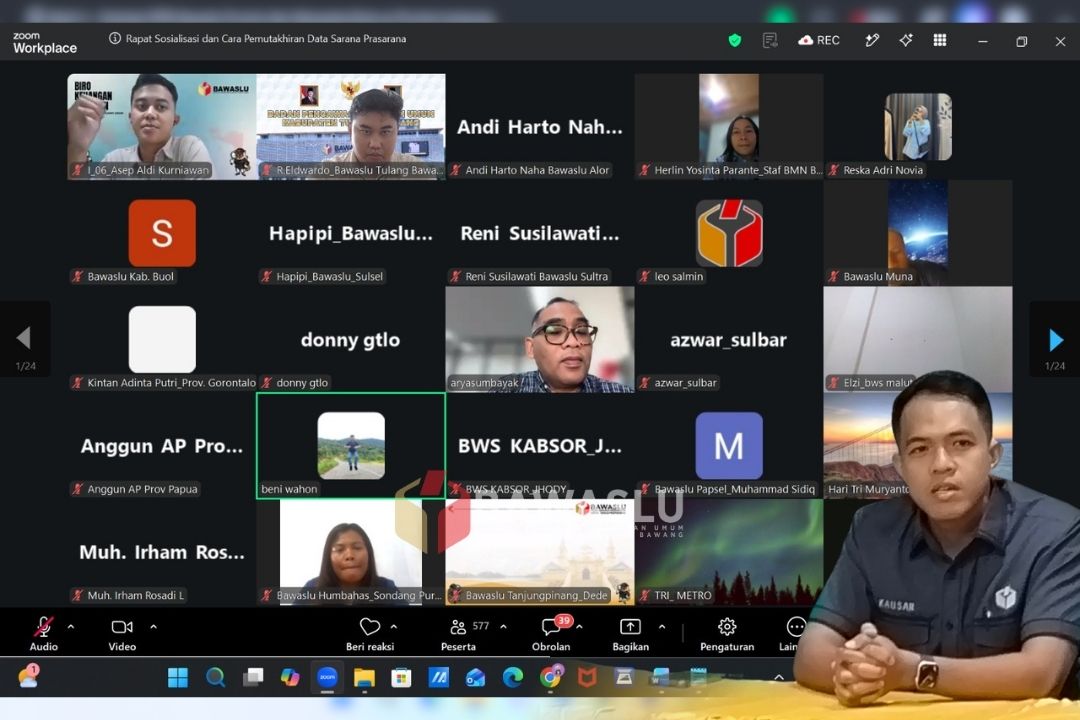Click the azwar_sulbar participant tile
The width and height of the screenshot is (1080, 720).
[x=729, y=340]
